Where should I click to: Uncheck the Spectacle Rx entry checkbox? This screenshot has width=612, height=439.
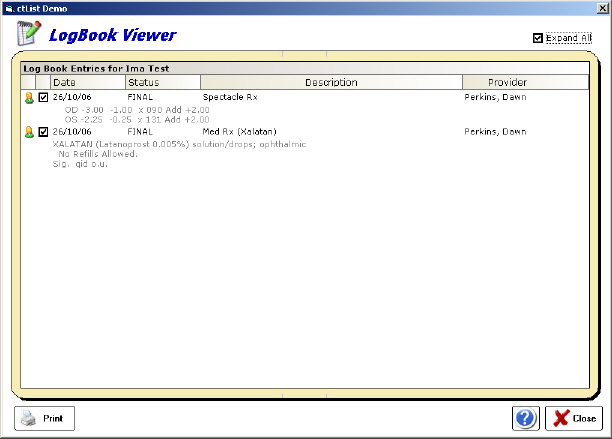[43, 97]
